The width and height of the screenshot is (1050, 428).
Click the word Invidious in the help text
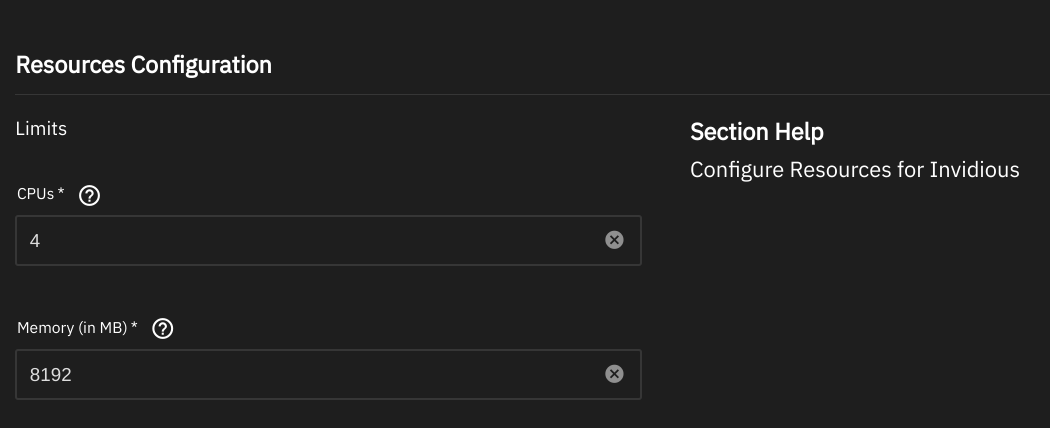pos(974,170)
